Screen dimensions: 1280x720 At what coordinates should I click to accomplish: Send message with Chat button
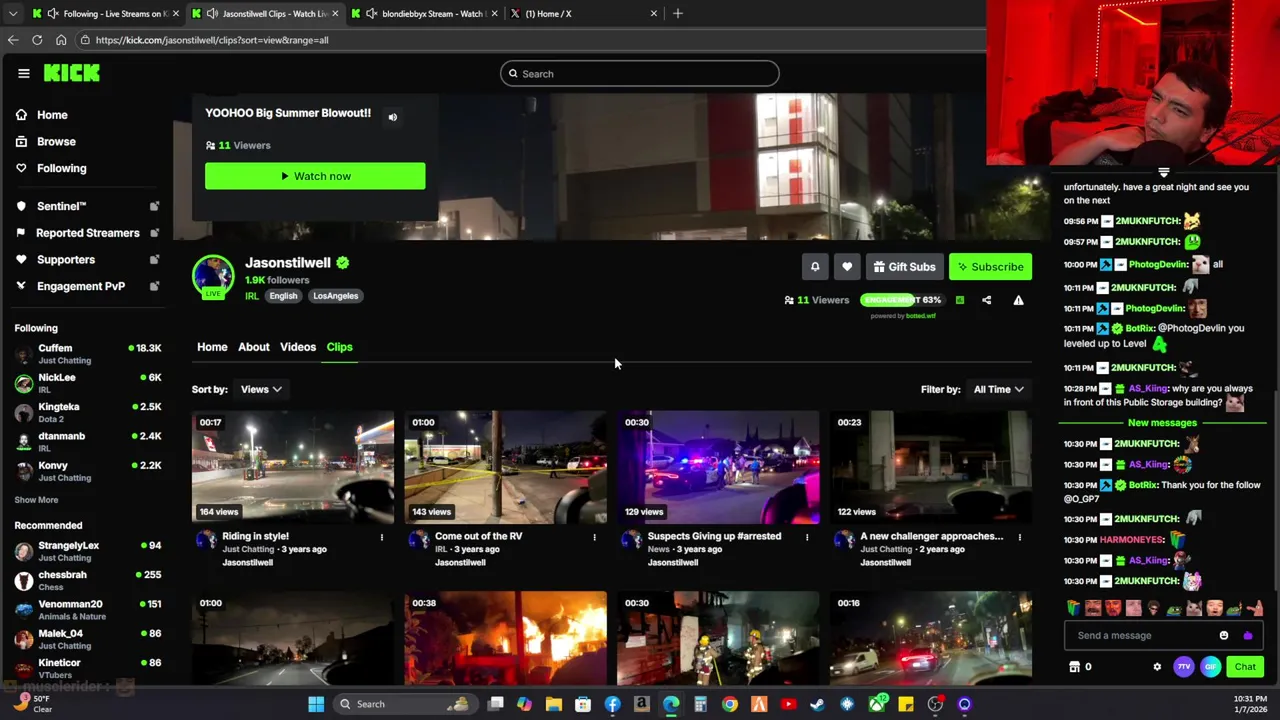(1245, 667)
